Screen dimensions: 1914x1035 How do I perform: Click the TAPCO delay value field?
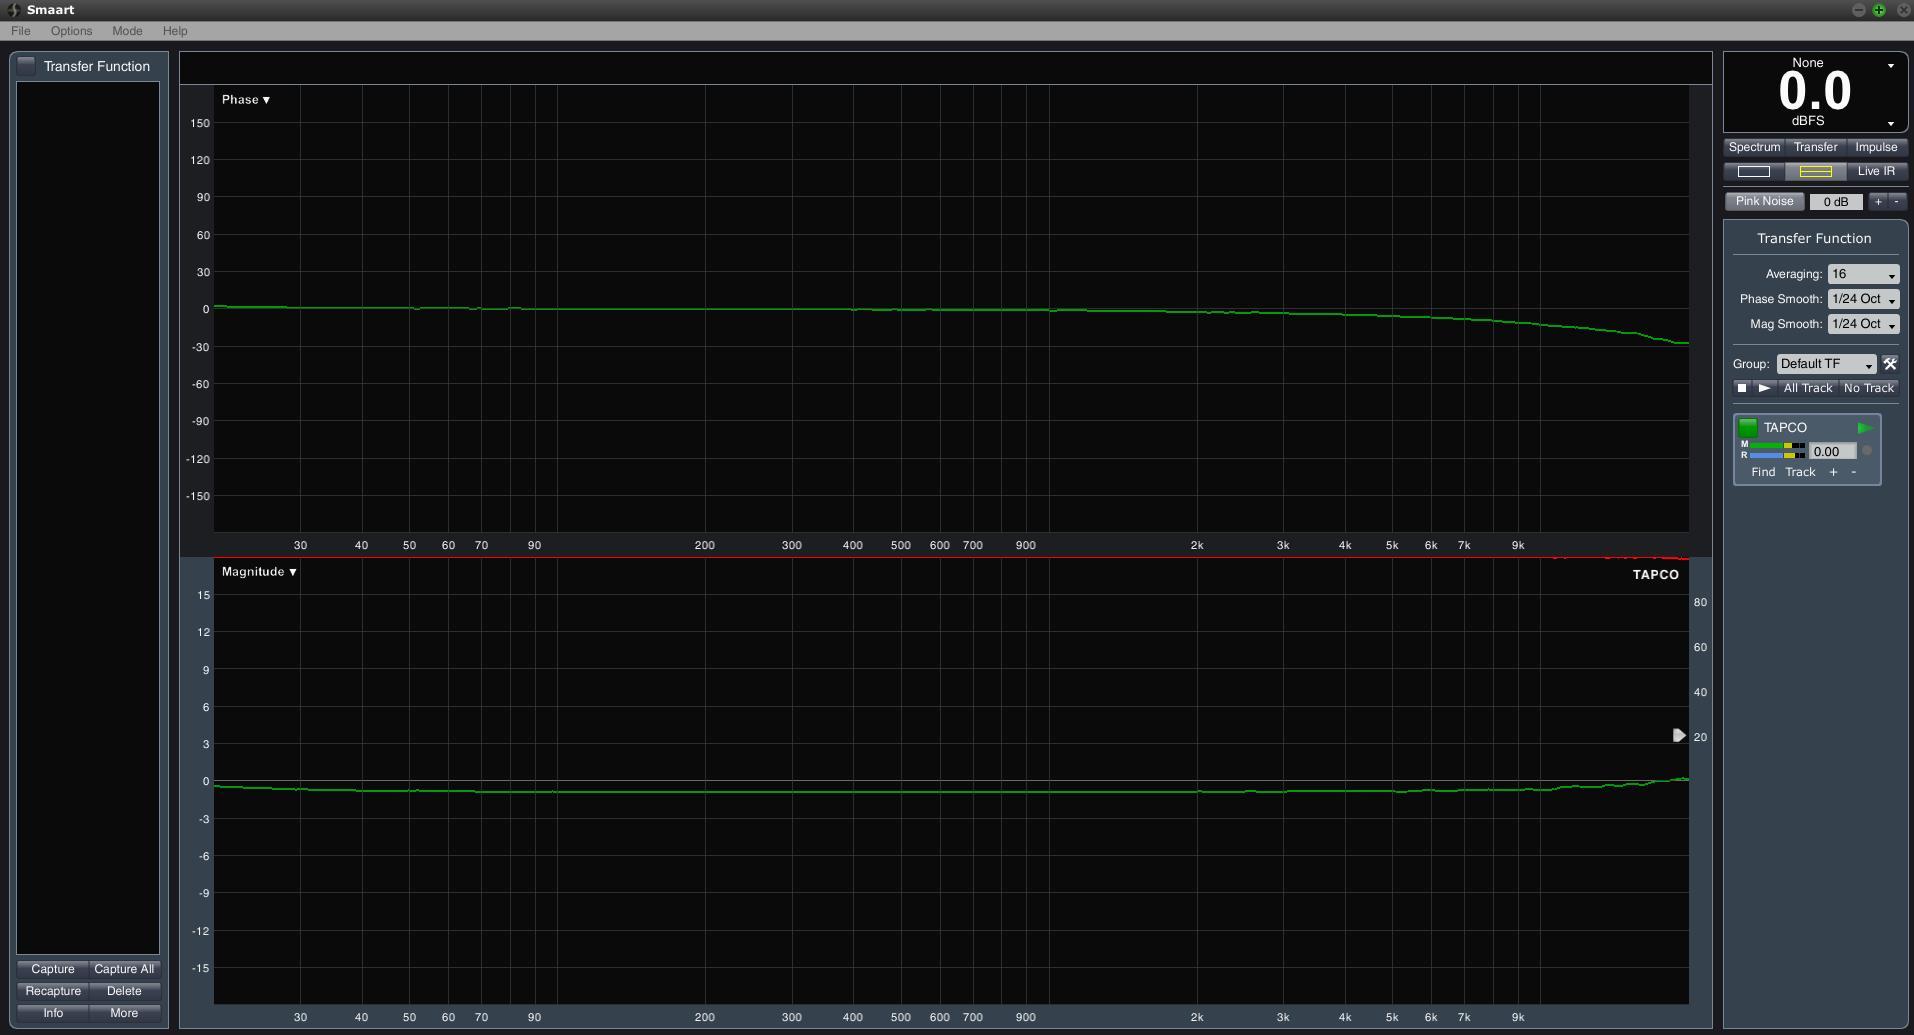click(1831, 452)
